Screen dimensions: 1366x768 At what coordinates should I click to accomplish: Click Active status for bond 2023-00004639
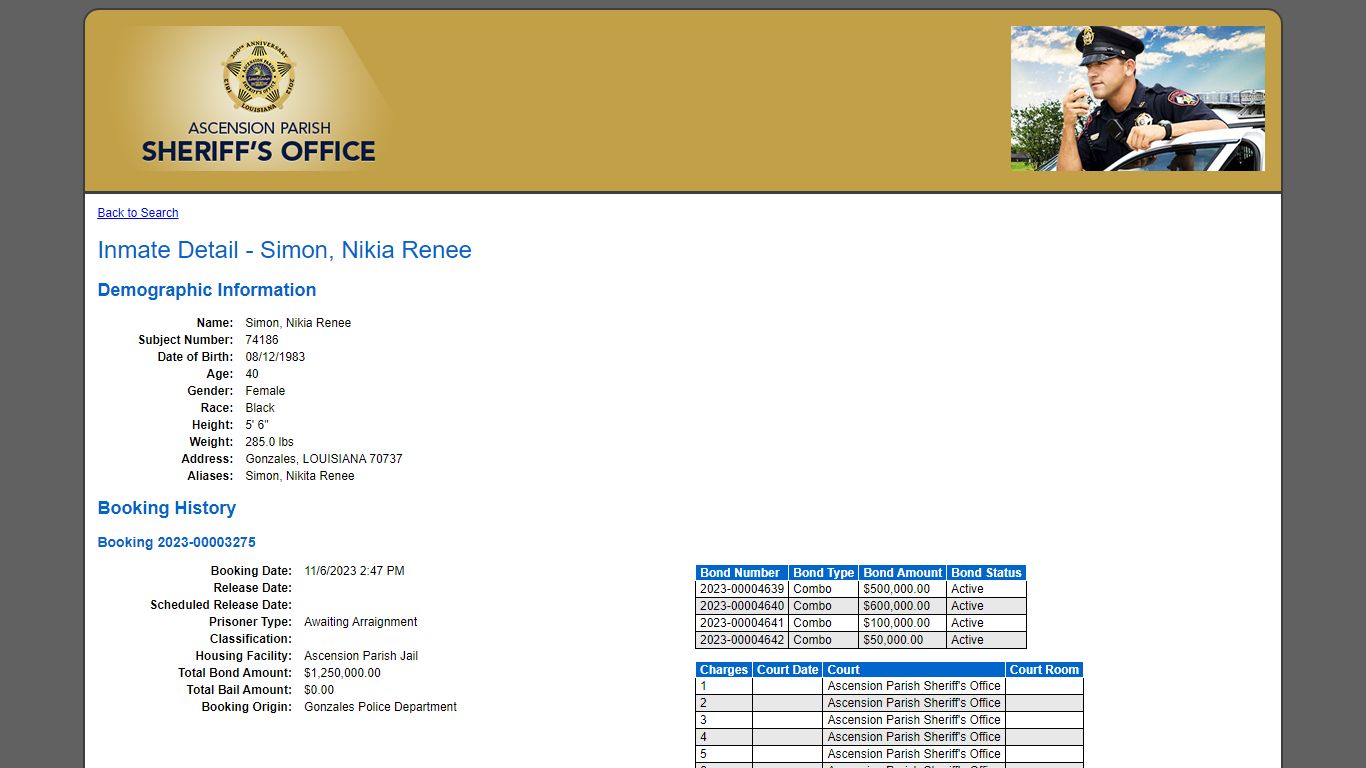pyautogui.click(x=986, y=589)
